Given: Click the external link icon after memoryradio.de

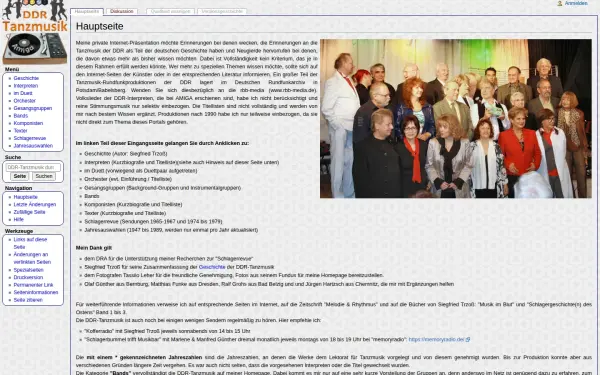Looking at the screenshot, I should point(468,339).
